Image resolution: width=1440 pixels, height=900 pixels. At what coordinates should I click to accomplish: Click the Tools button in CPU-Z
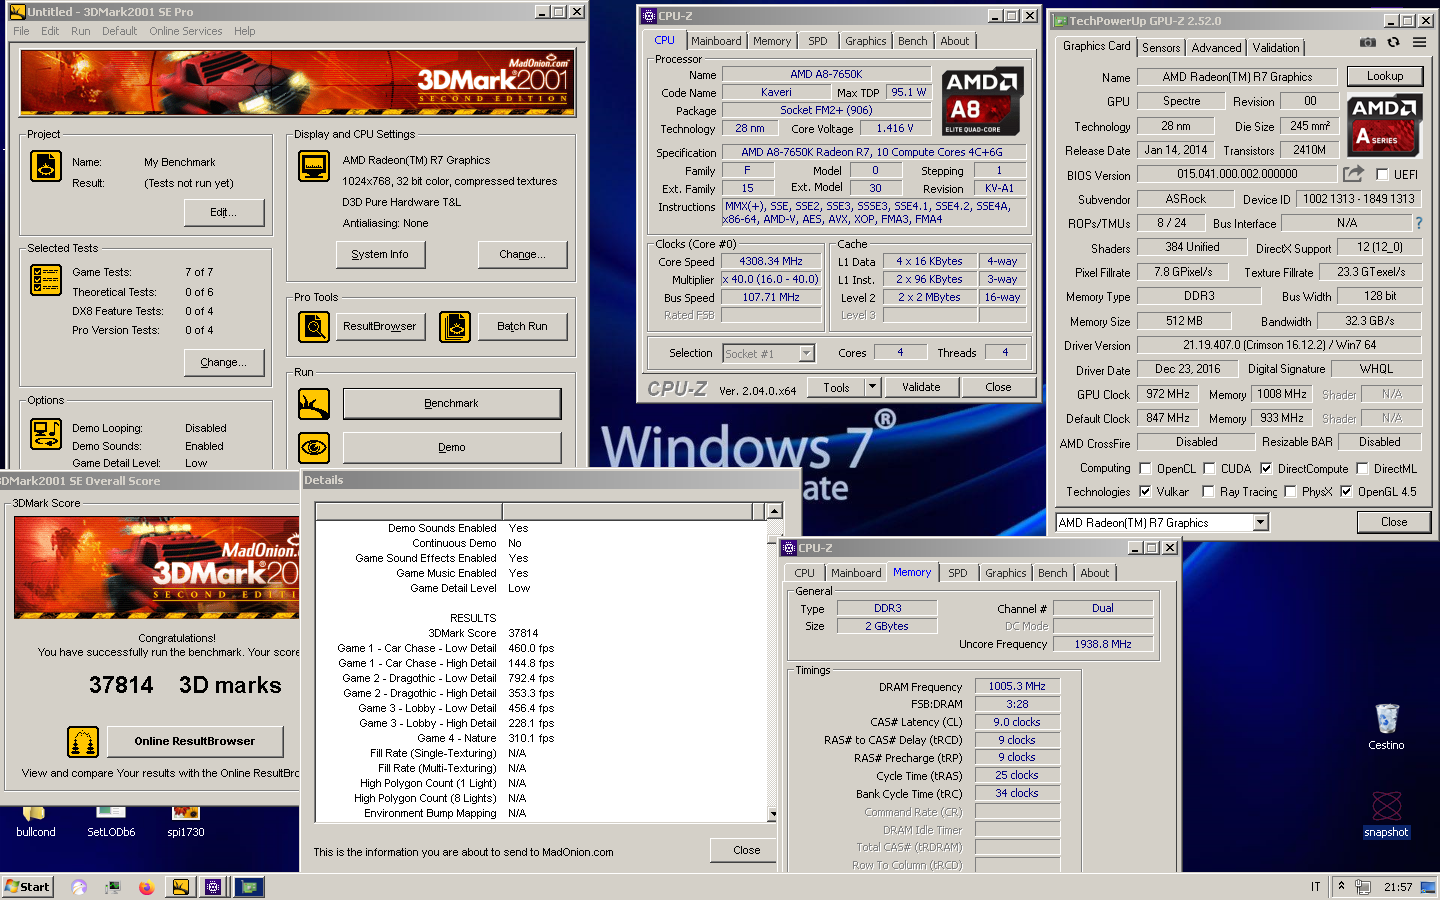pyautogui.click(x=837, y=387)
